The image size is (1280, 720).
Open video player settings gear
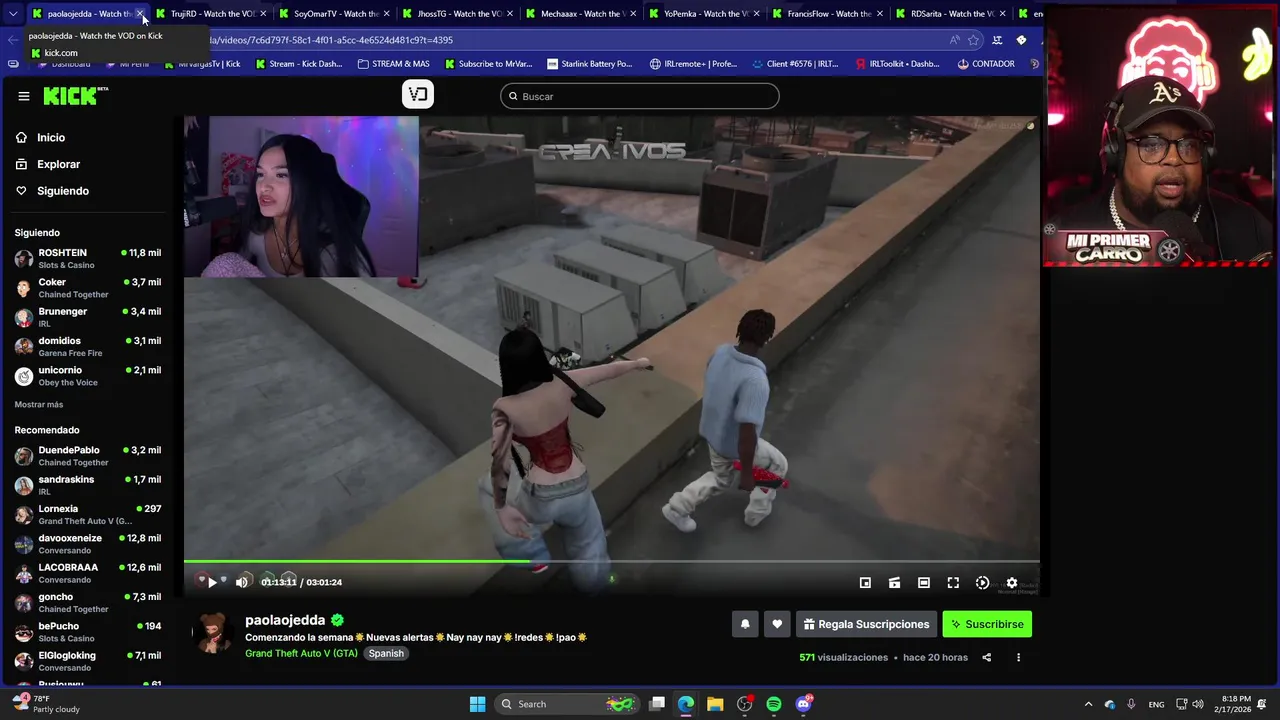point(1012,583)
